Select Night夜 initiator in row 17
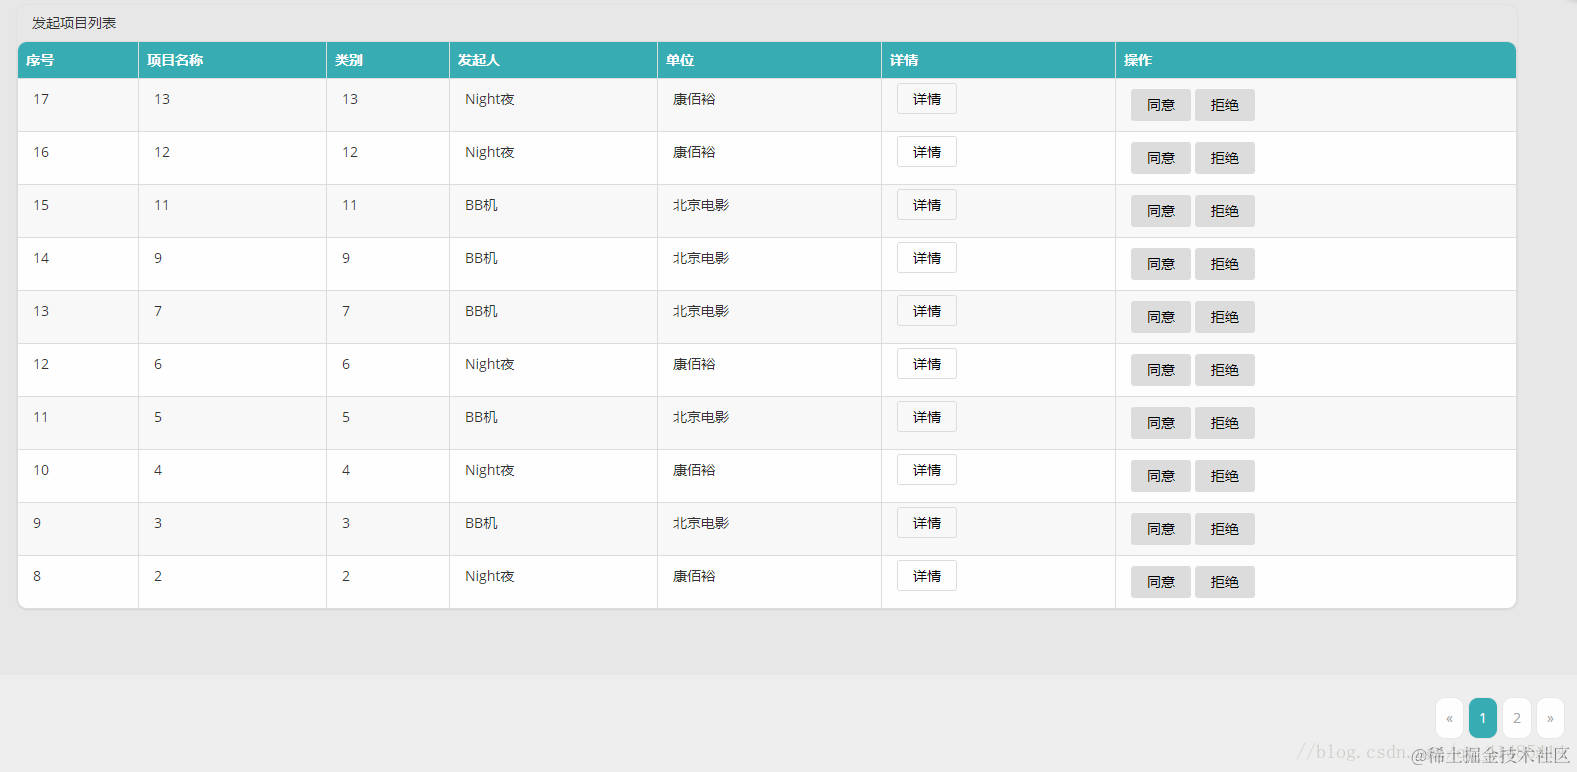 490,99
